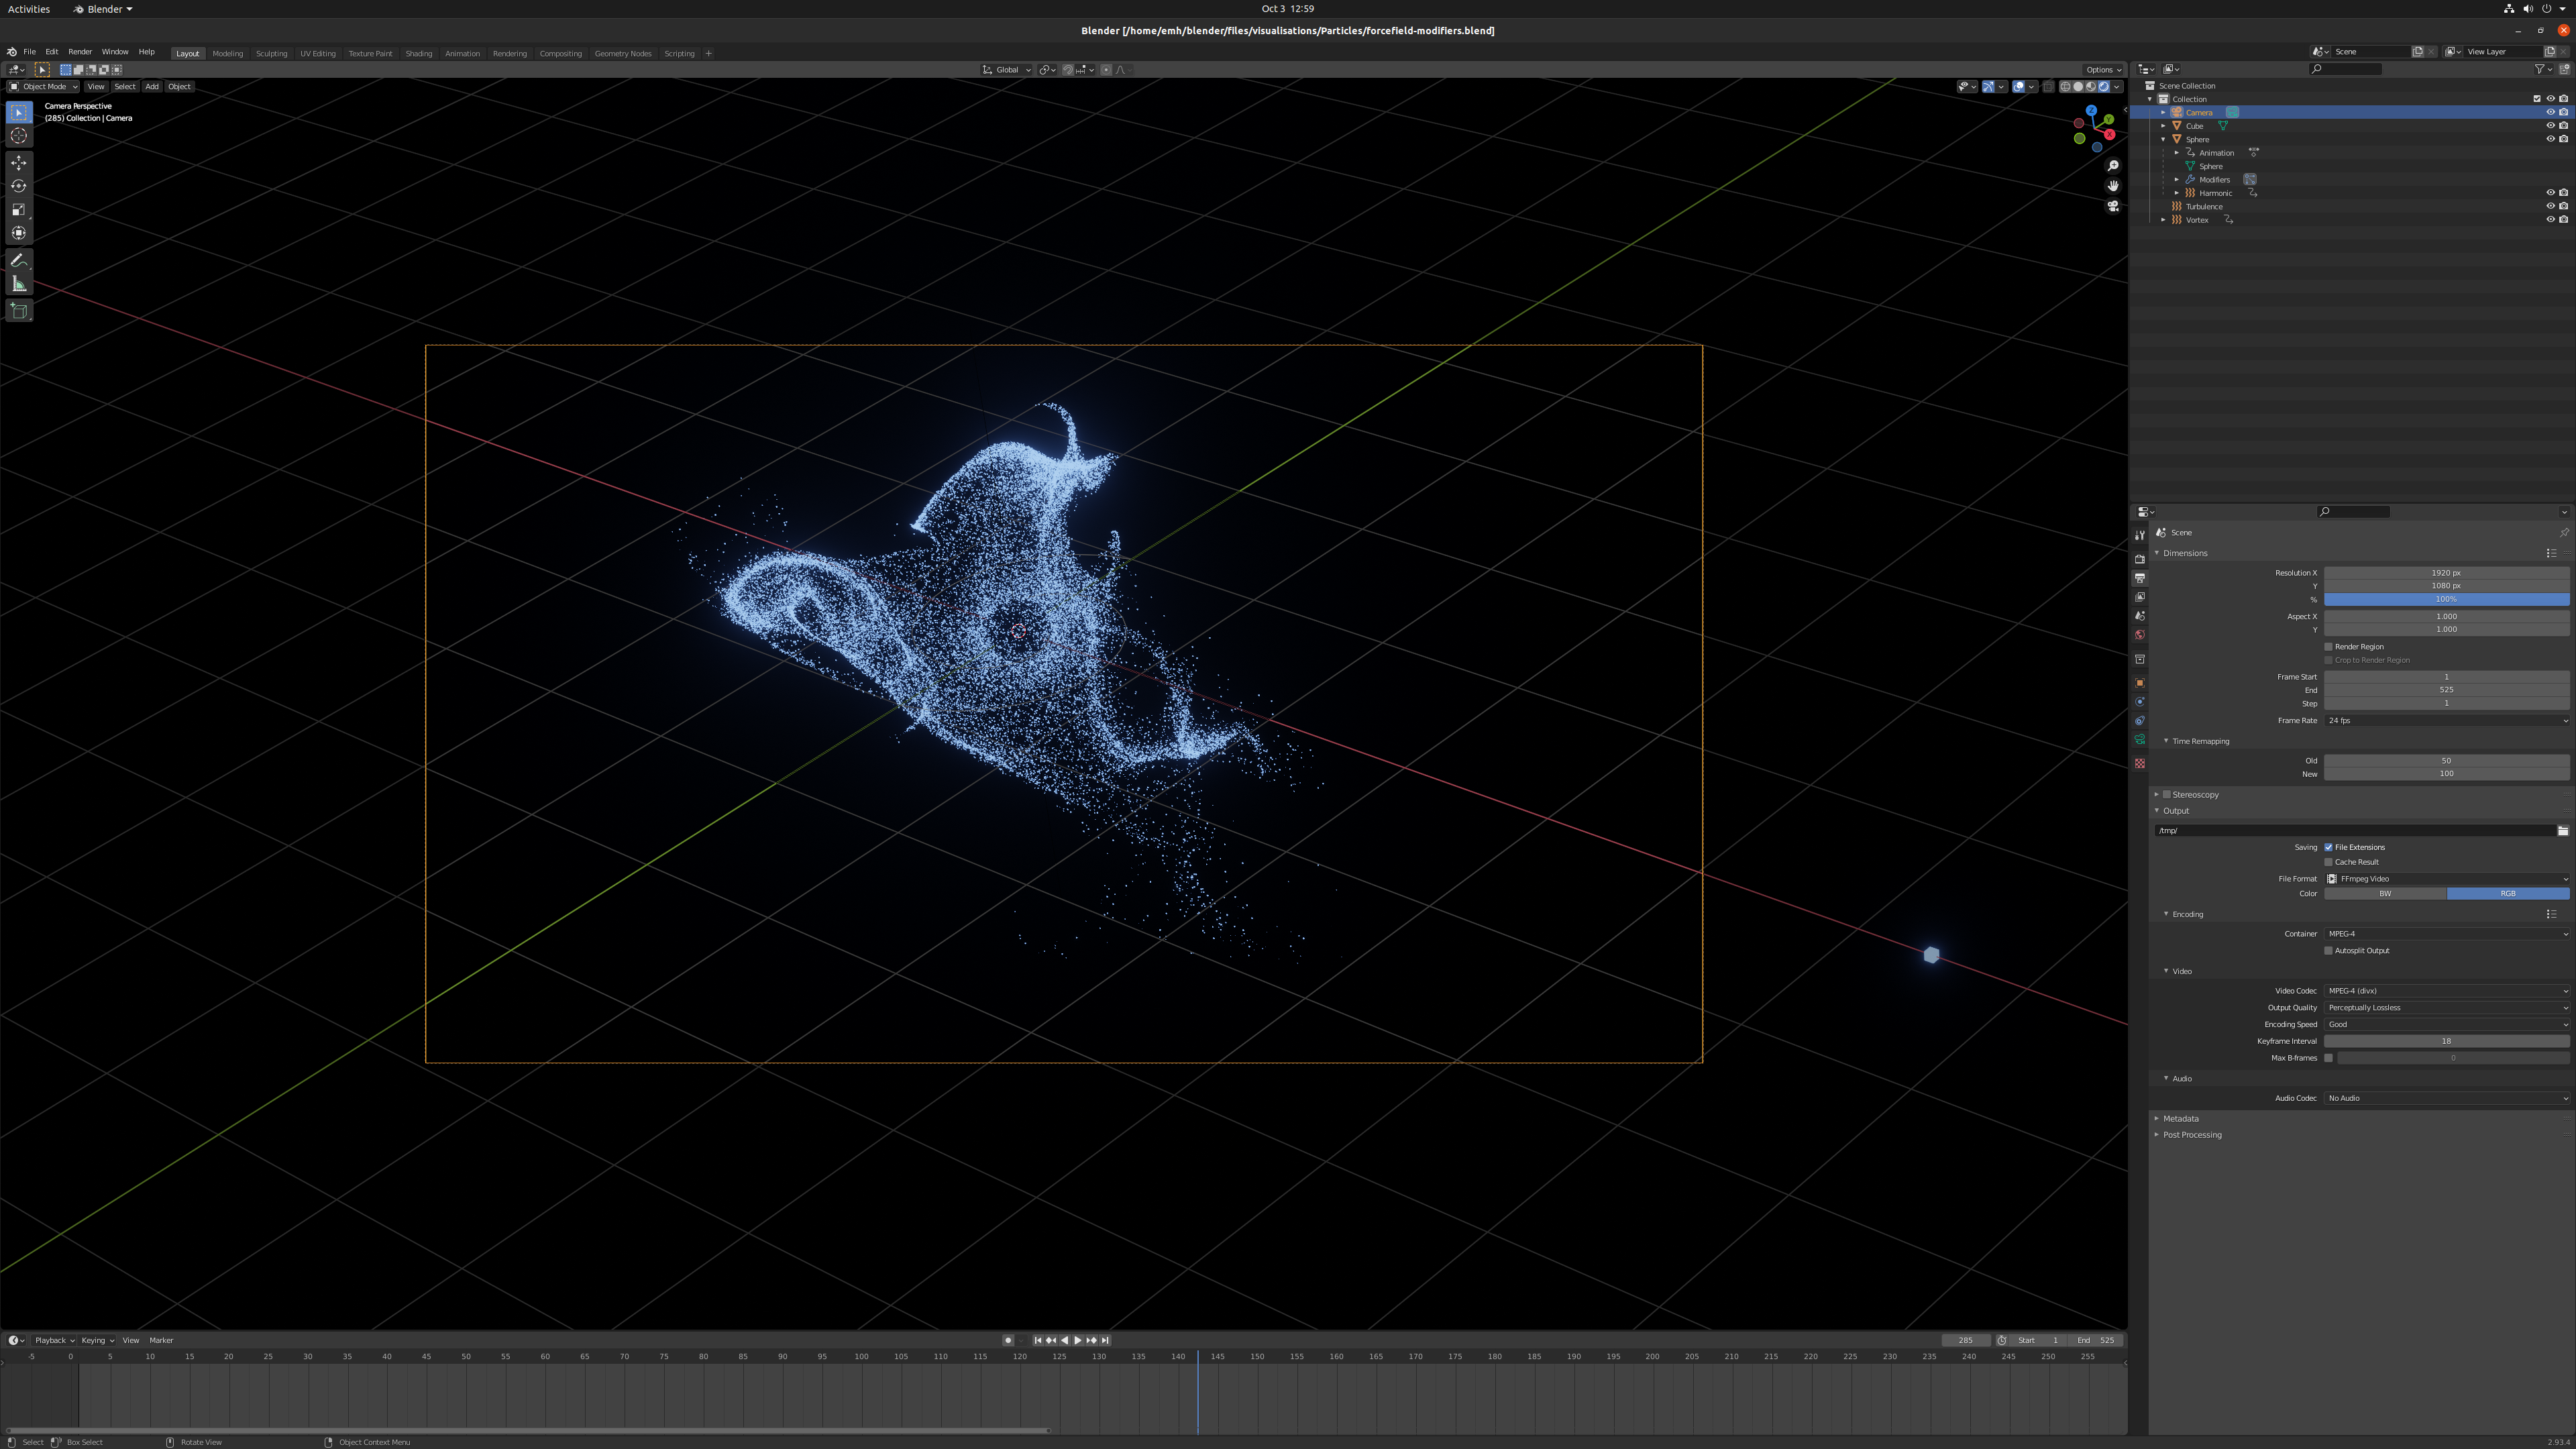Enable the Cache Result checkbox
This screenshot has height=1449, width=2576.
click(x=2329, y=862)
